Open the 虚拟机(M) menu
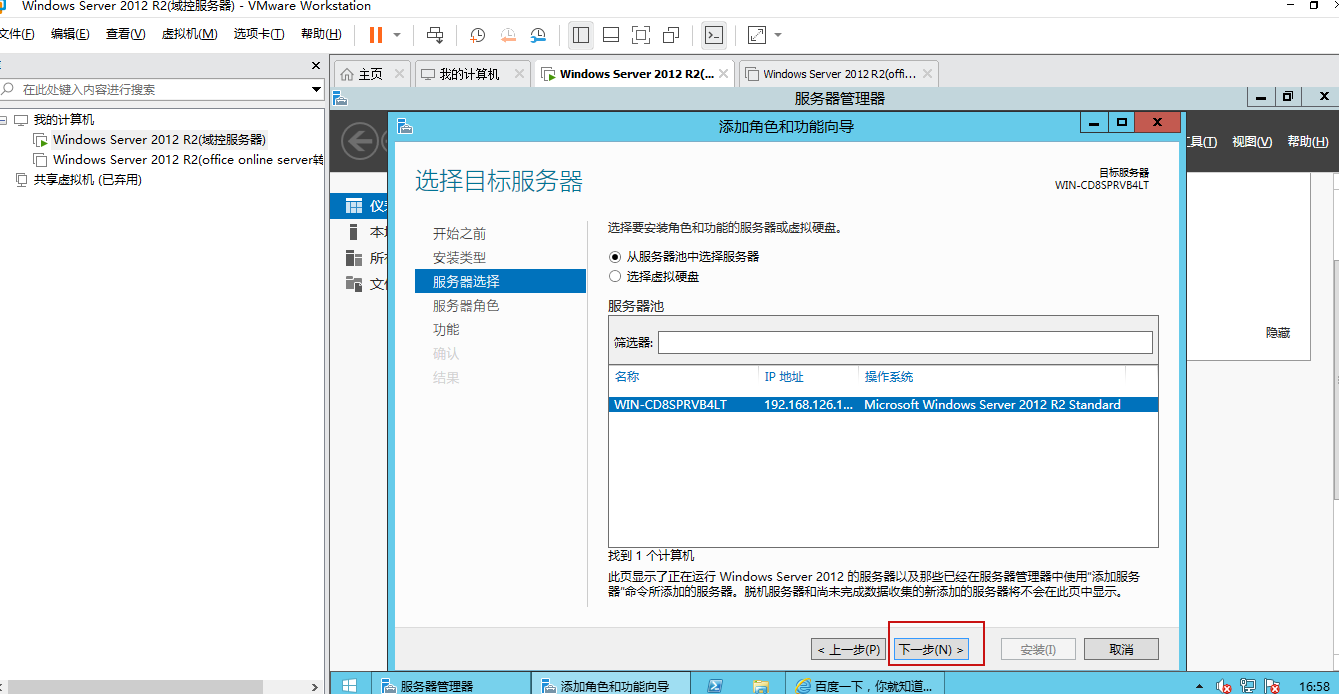 [x=189, y=34]
